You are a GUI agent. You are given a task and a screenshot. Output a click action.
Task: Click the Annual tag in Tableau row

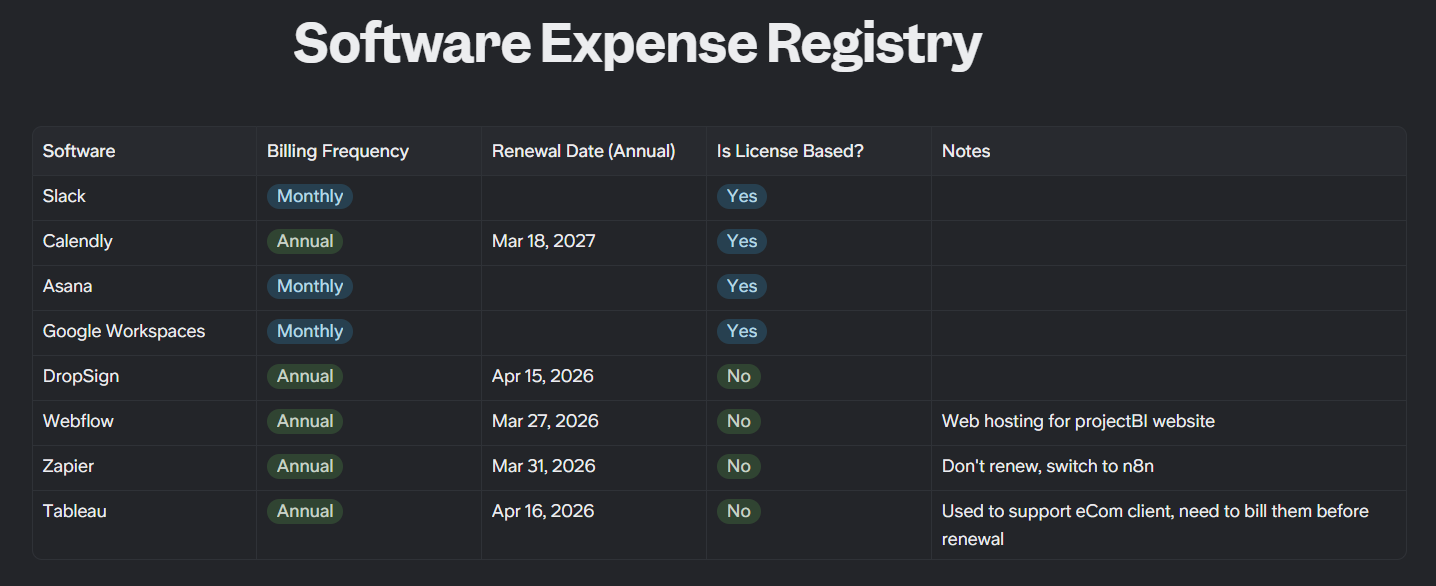305,511
